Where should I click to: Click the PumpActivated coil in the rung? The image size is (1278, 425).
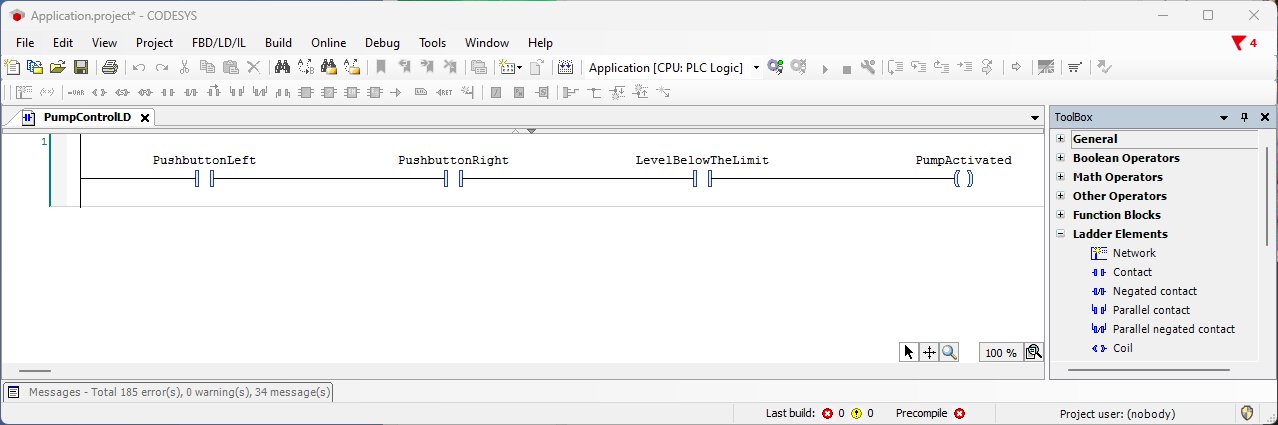[963, 180]
